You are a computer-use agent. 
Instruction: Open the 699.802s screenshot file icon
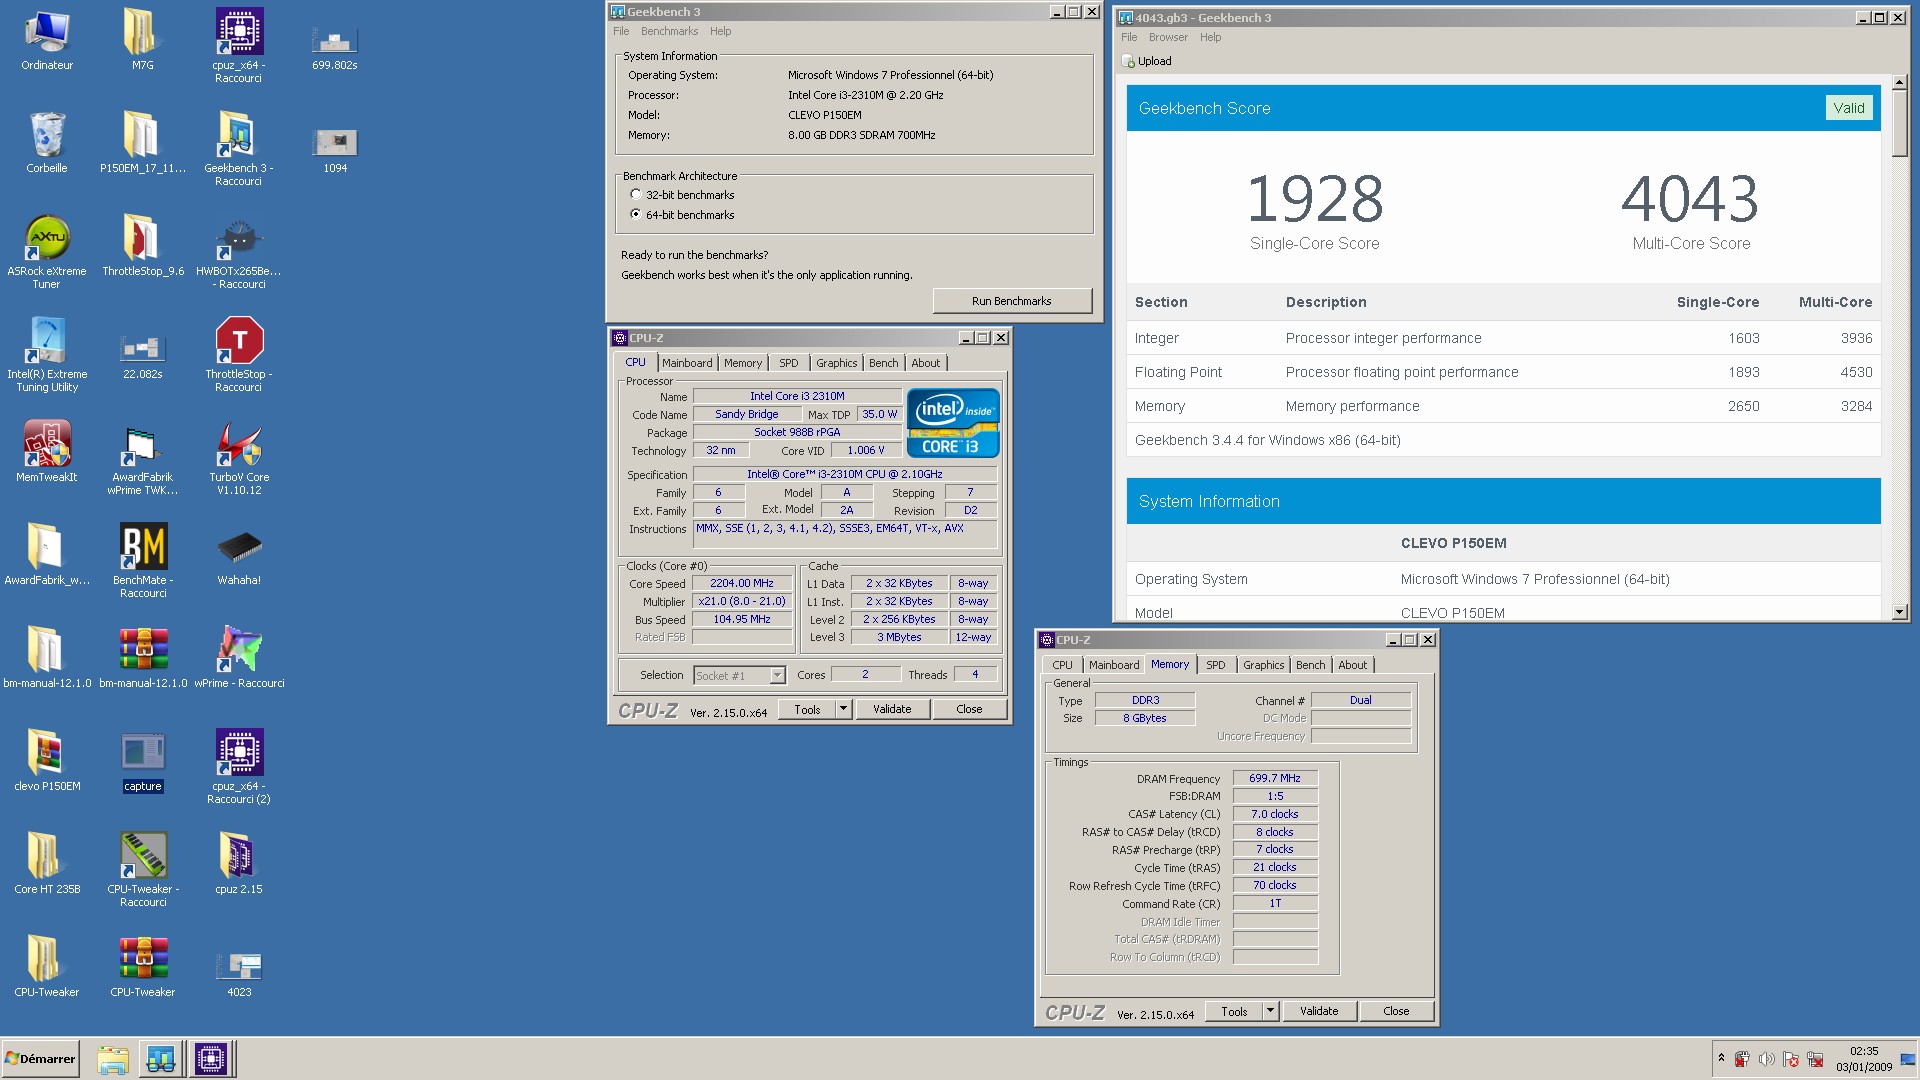point(335,46)
